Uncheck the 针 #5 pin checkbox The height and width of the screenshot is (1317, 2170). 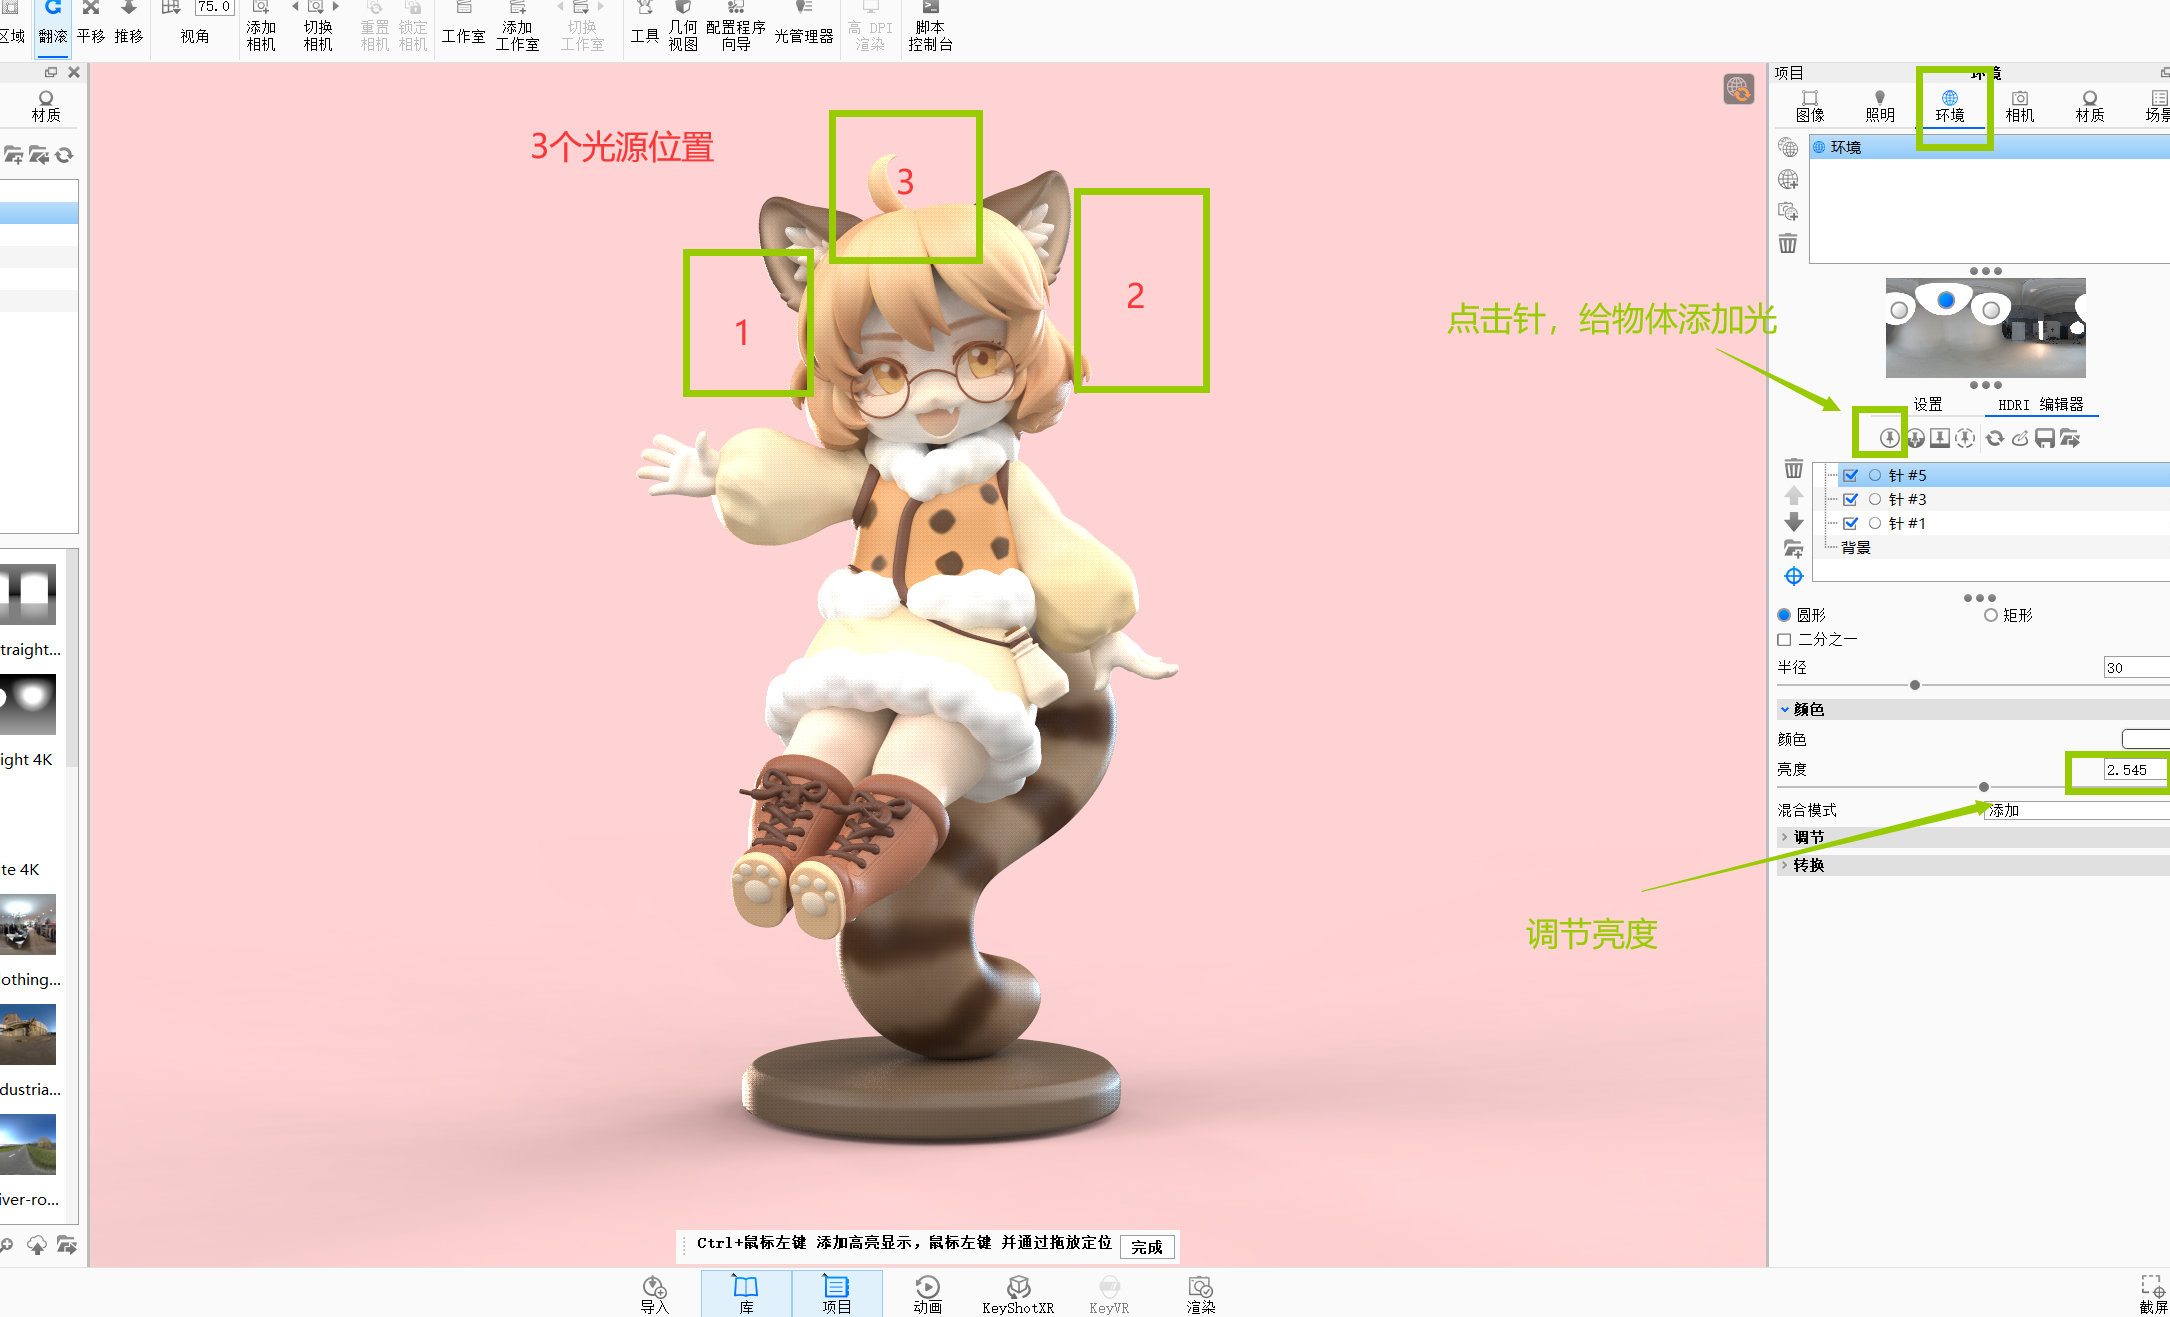tap(1851, 475)
